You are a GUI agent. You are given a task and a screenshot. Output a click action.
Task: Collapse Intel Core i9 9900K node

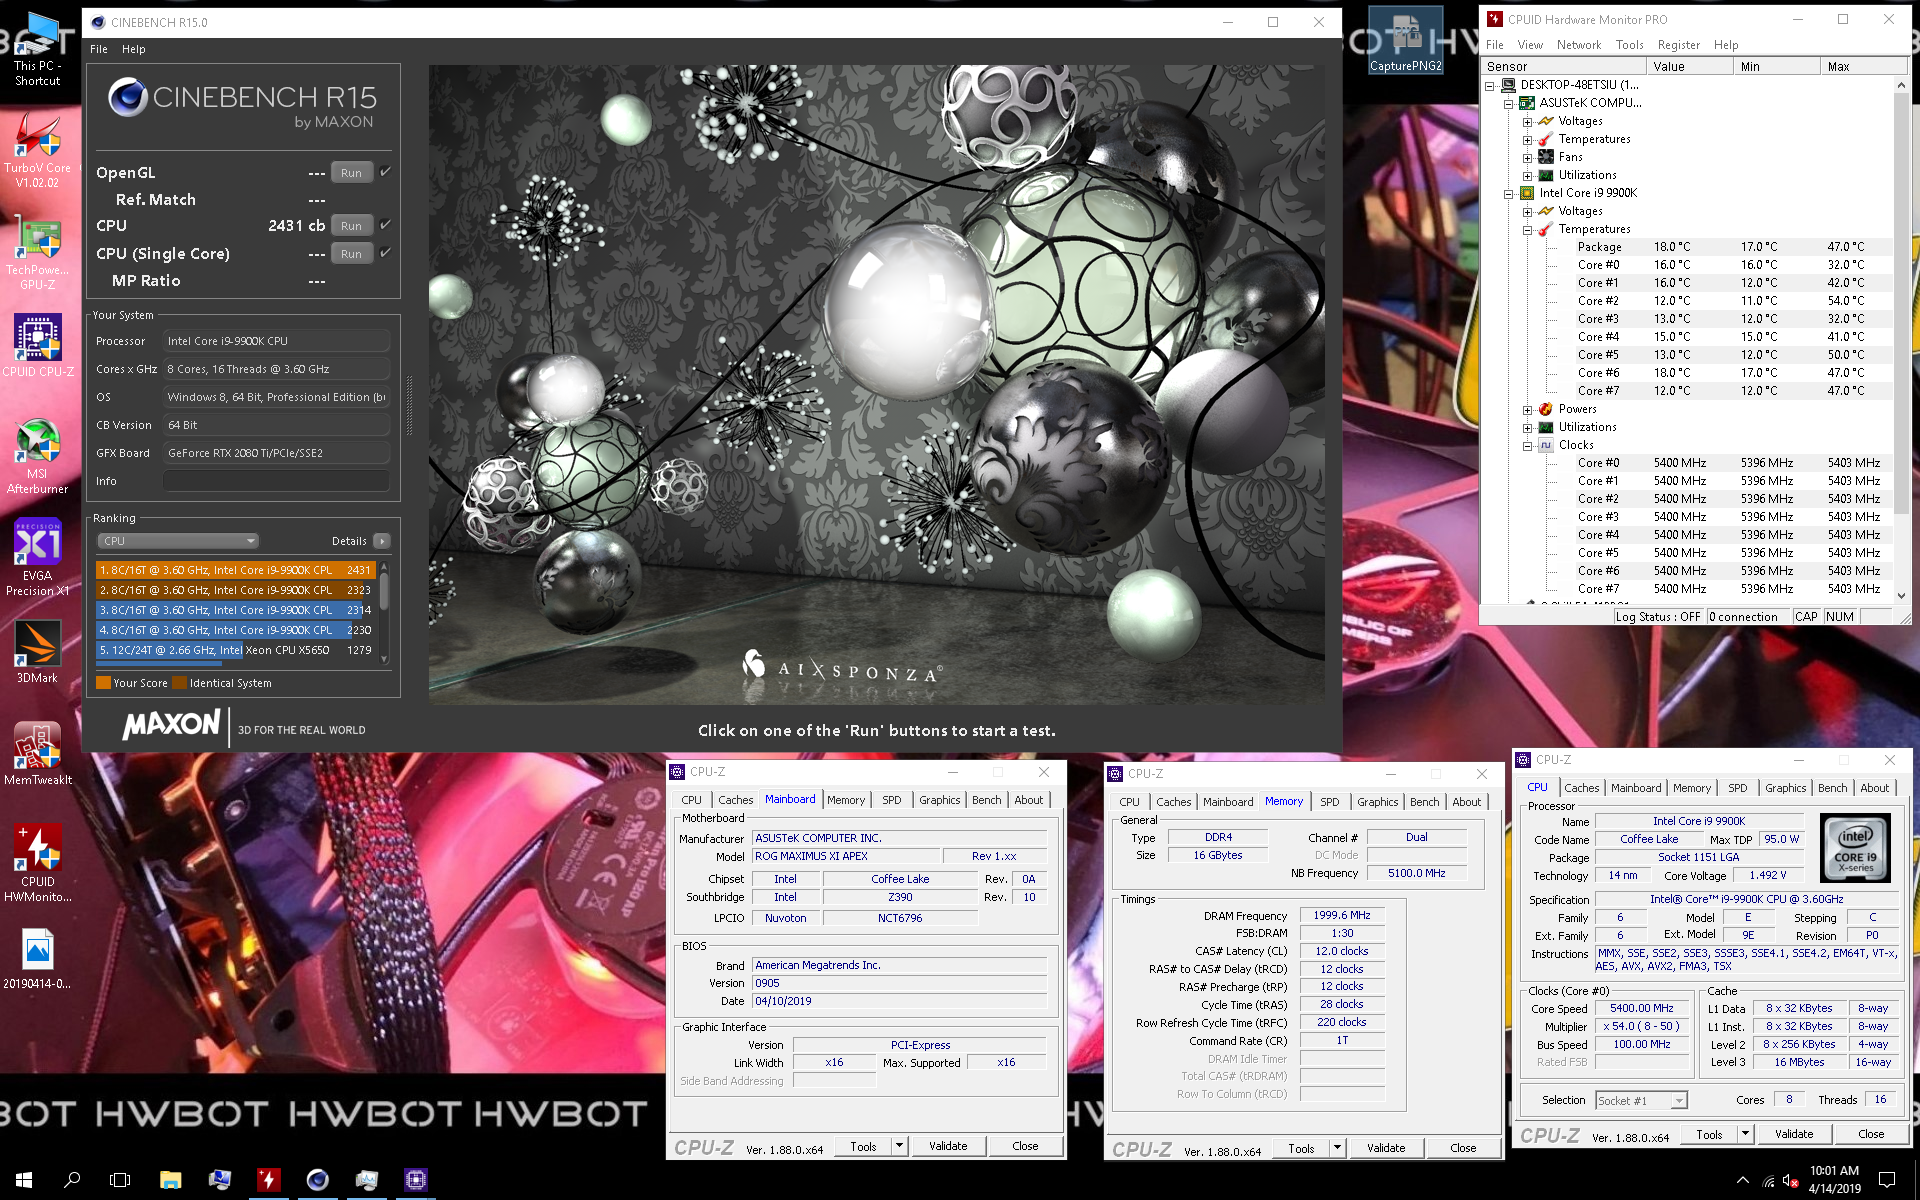1509,193
